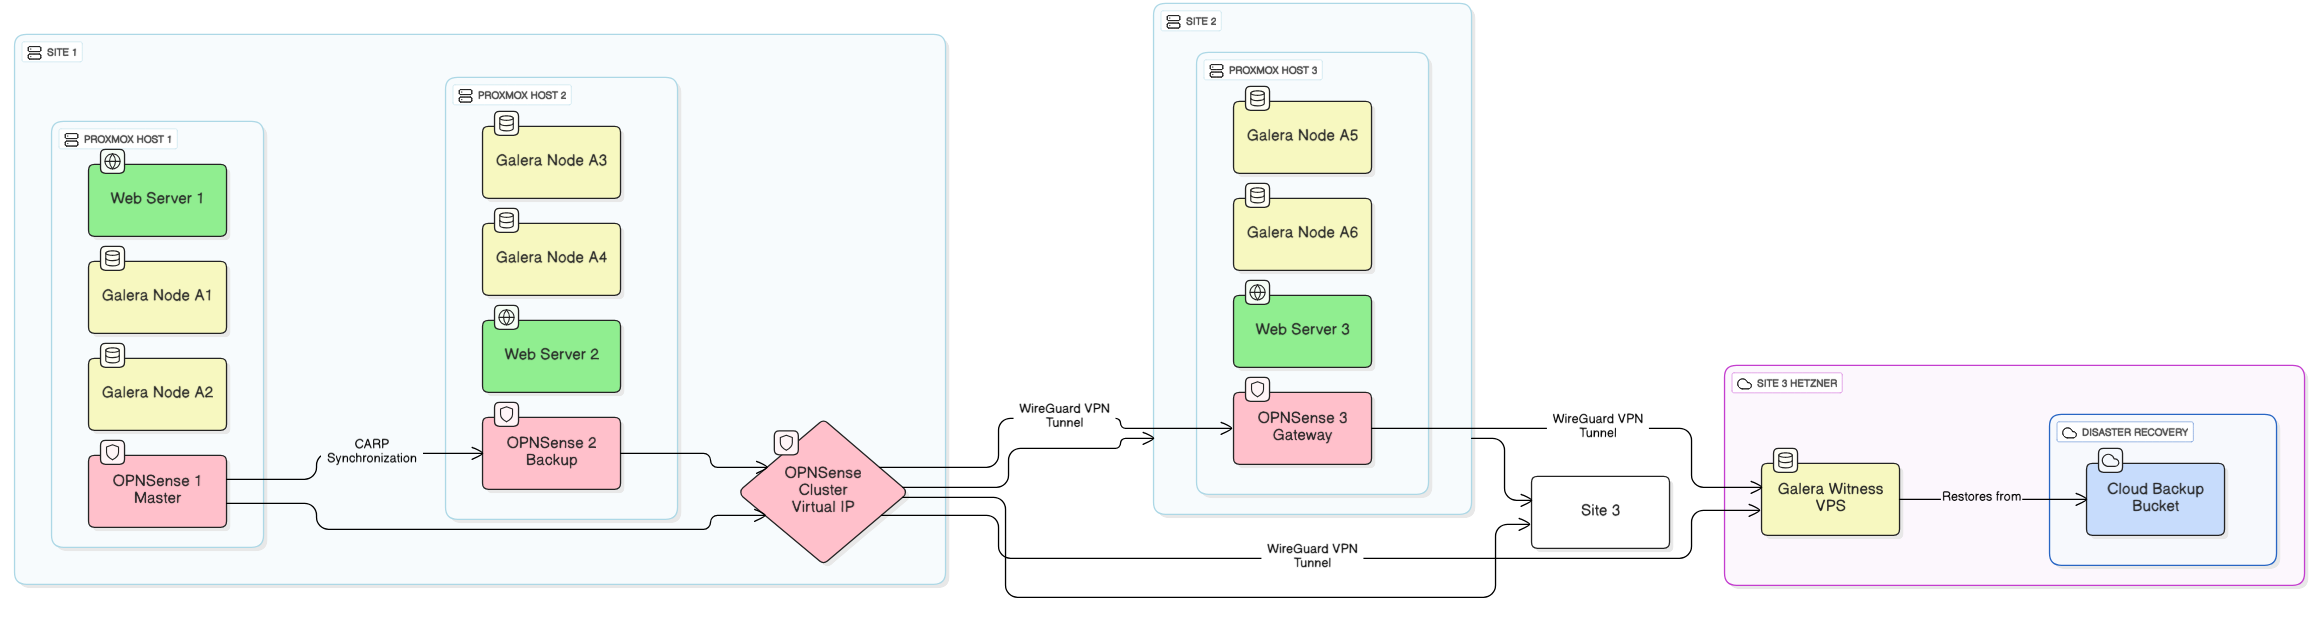Image resolution: width=2320 pixels, height=620 pixels.
Task: Click the database icon on Galera Node A5
Action: (1258, 98)
